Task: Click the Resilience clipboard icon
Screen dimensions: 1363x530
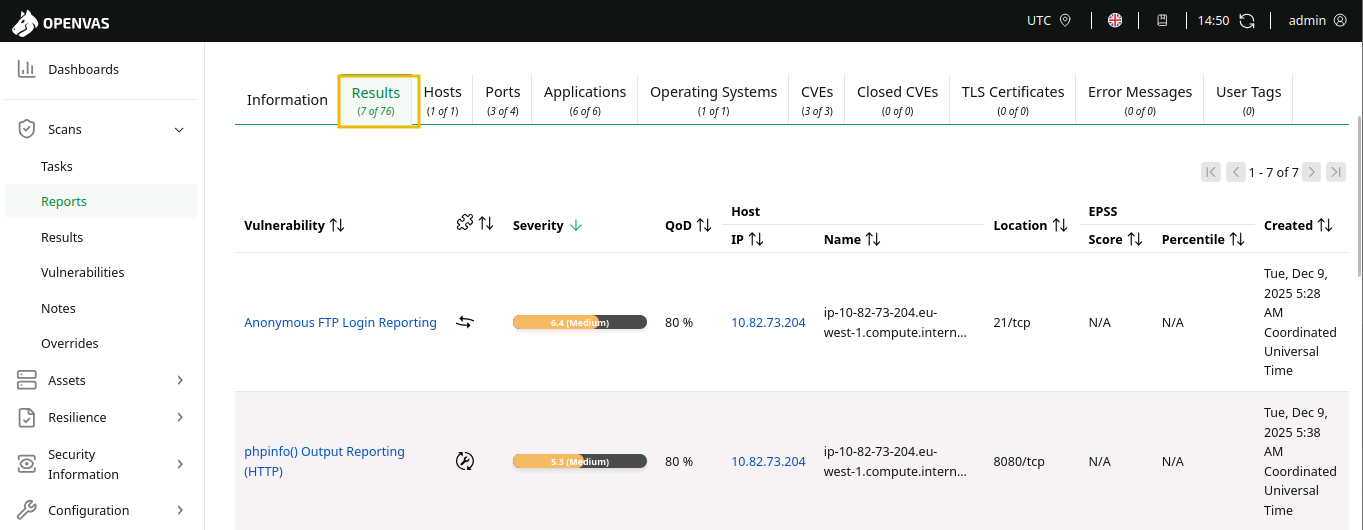Action: click(x=27, y=417)
